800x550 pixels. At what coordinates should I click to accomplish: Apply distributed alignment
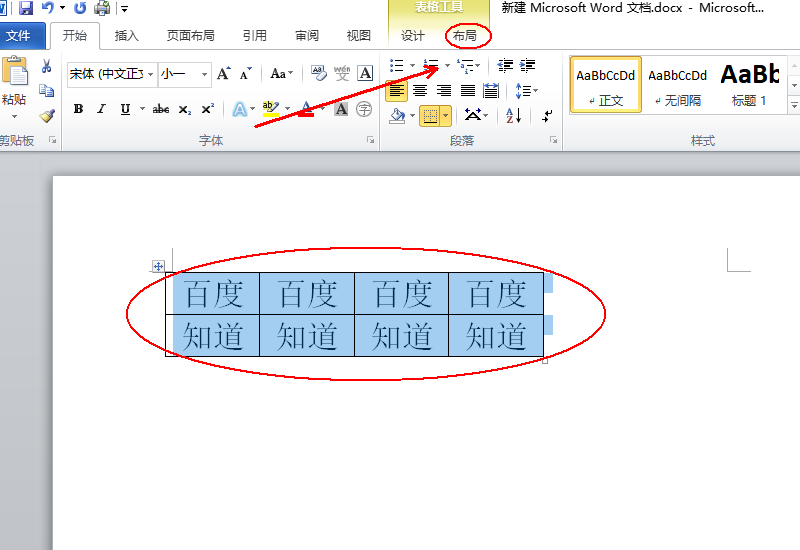pyautogui.click(x=491, y=91)
